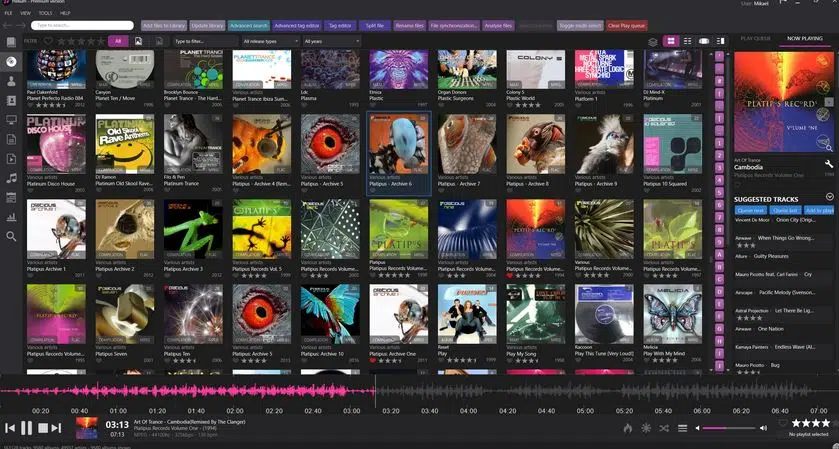Image resolution: width=839 pixels, height=449 pixels.
Task: Click the Update library button
Action: (x=207, y=25)
